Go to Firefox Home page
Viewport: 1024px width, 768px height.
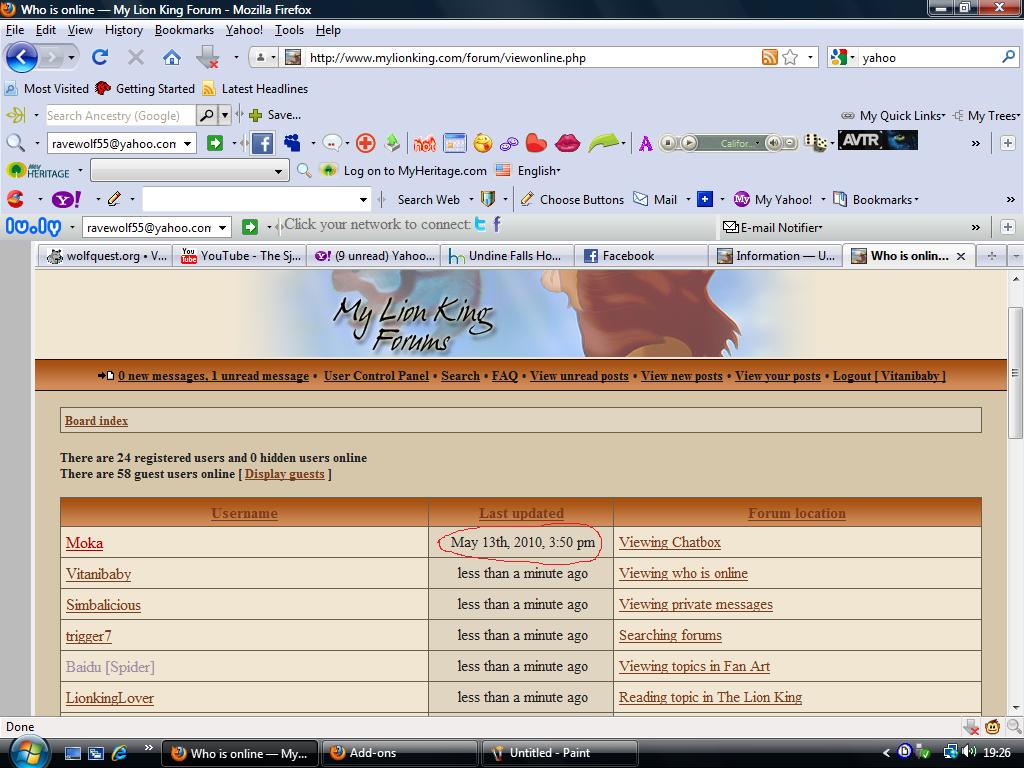172,57
